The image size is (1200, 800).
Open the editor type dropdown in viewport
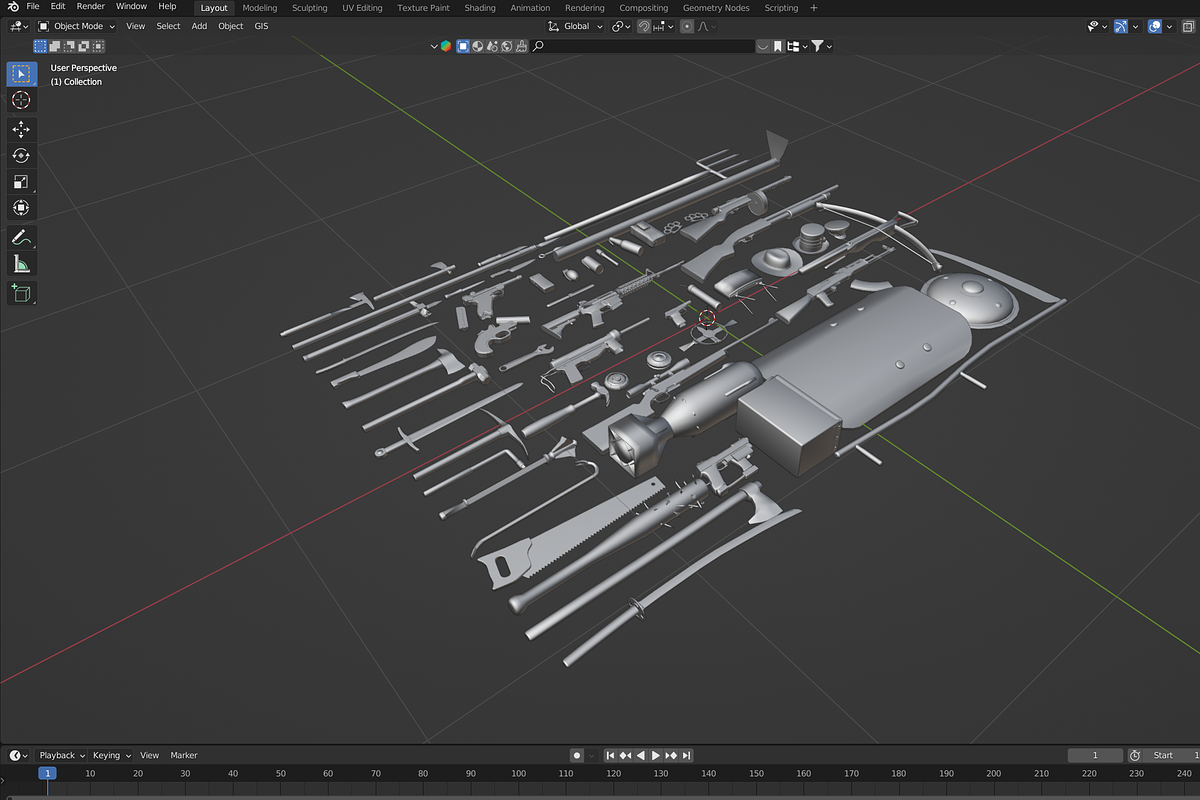[x=20, y=26]
